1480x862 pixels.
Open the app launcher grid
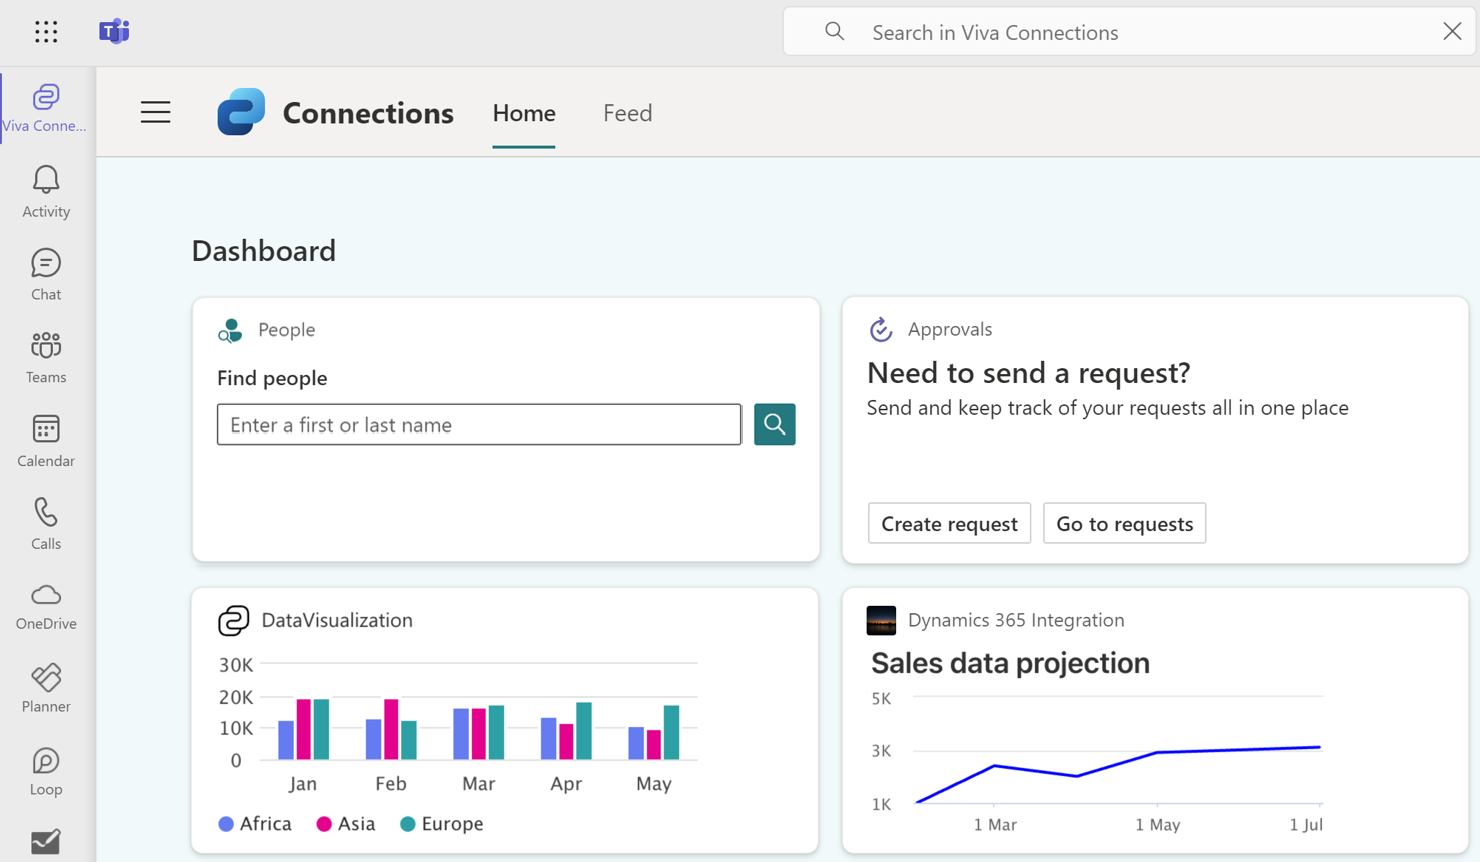pos(46,32)
